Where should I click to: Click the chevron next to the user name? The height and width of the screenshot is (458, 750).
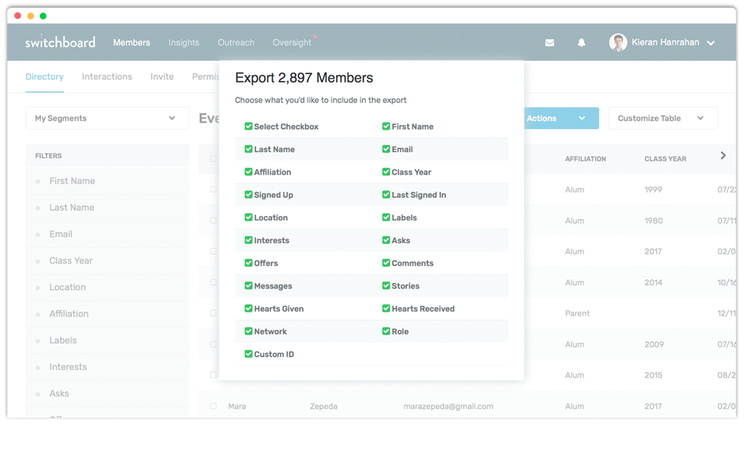coord(711,43)
